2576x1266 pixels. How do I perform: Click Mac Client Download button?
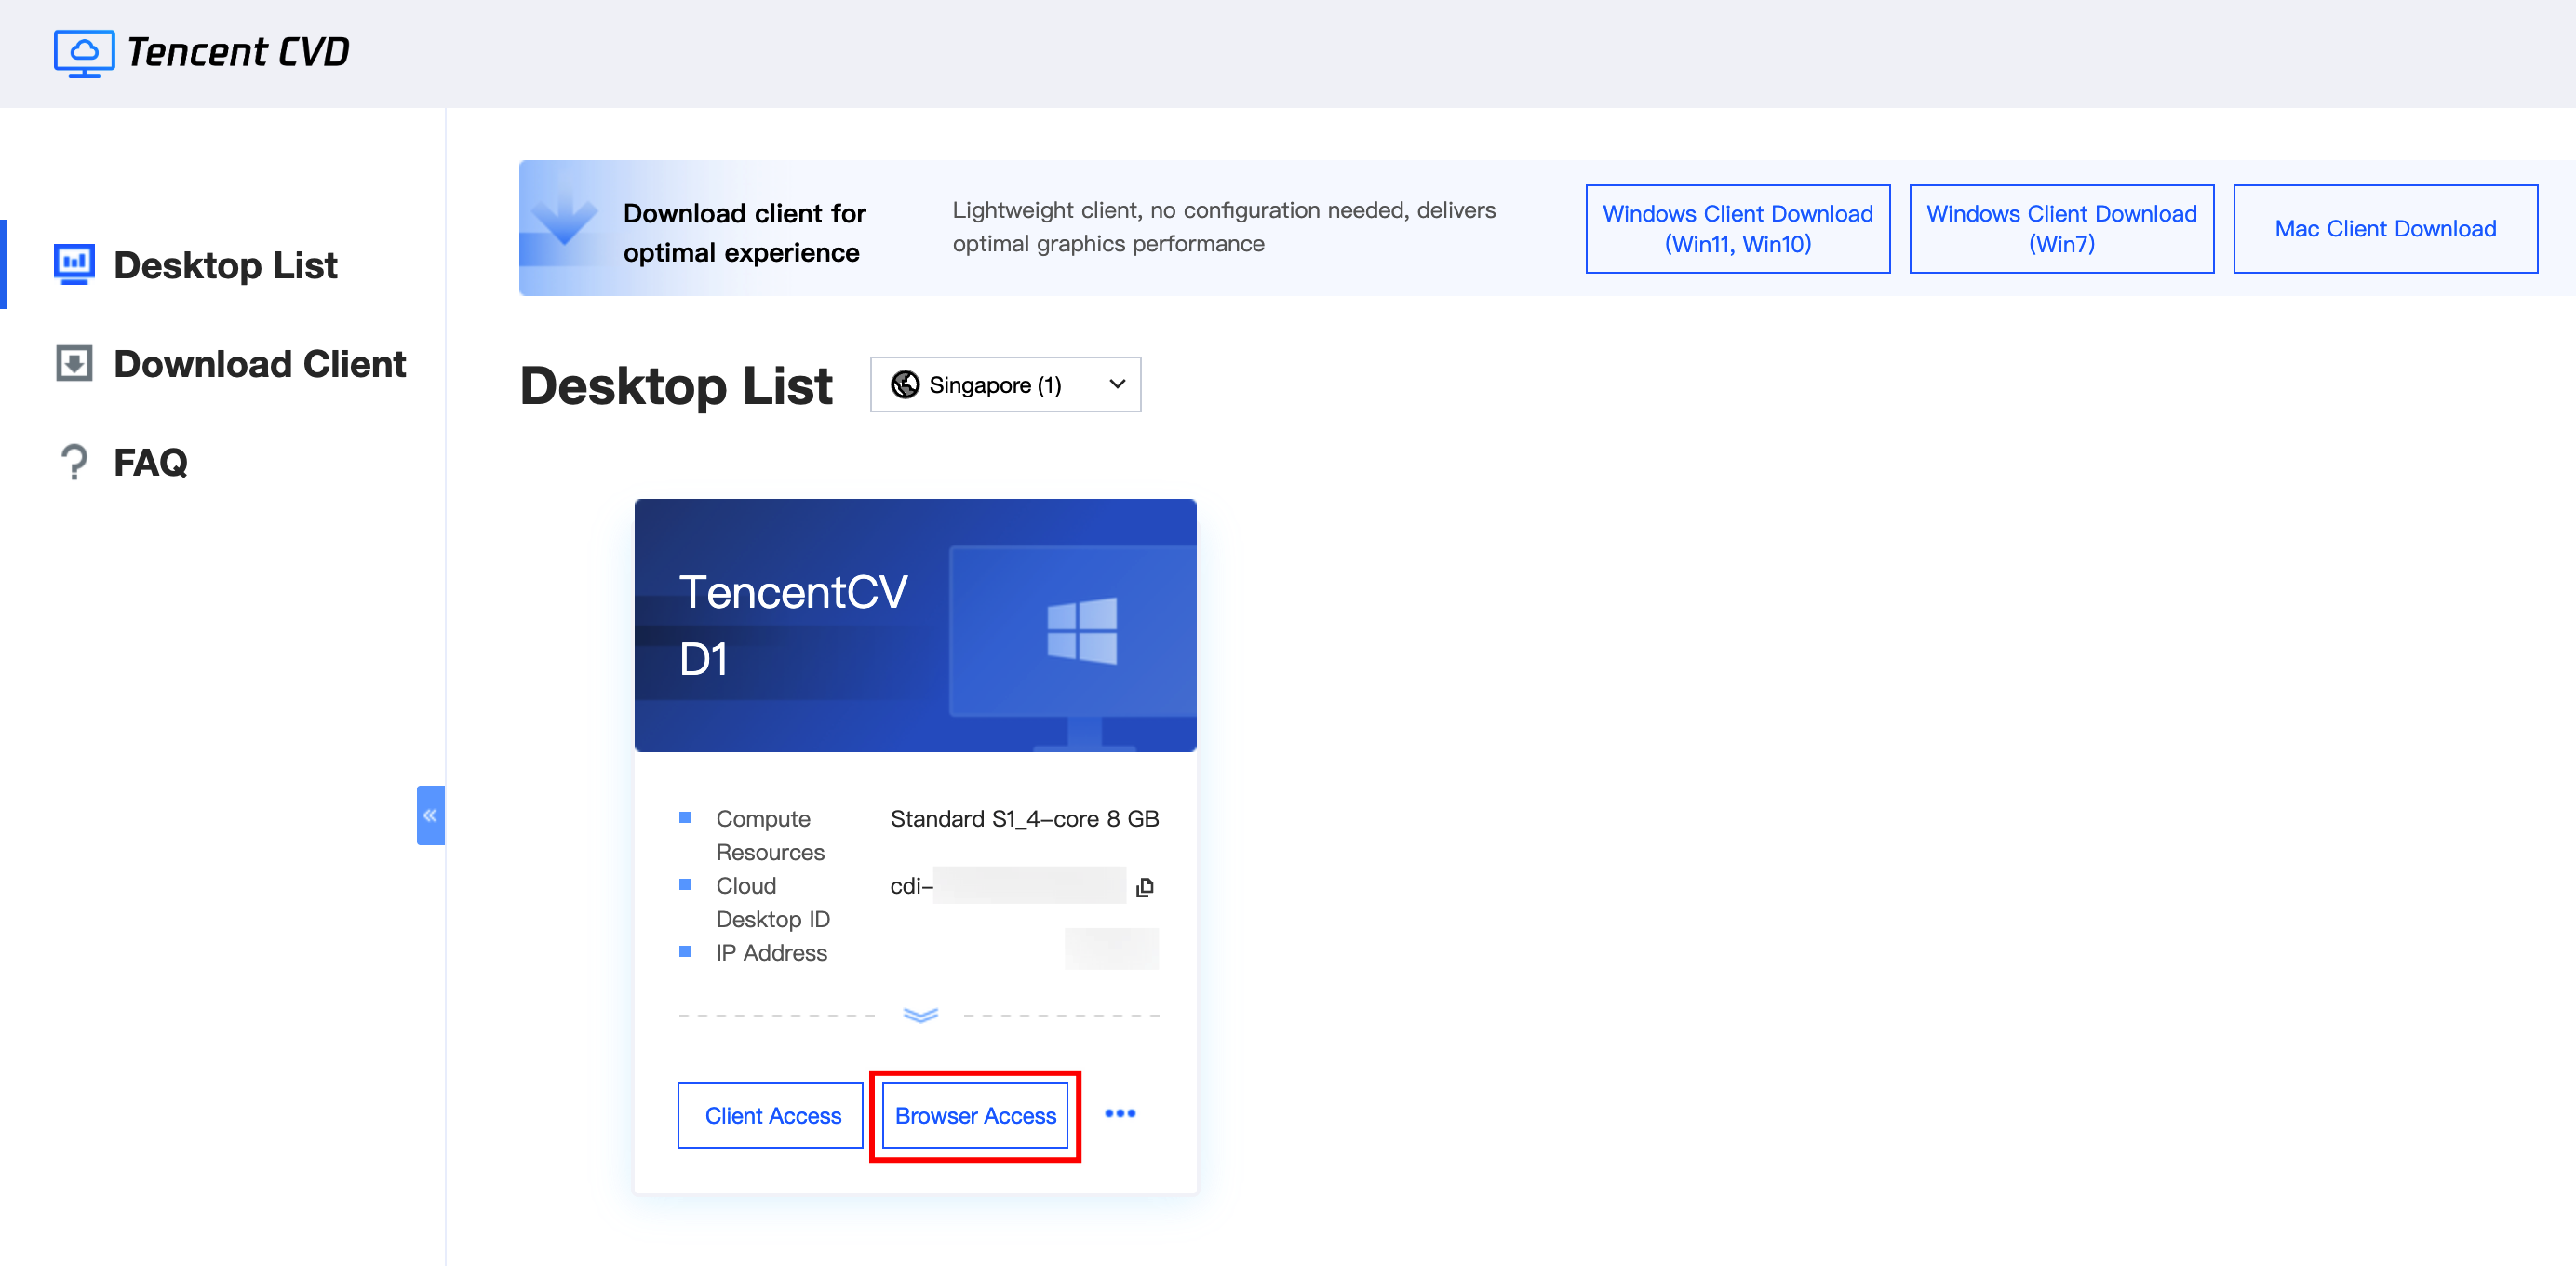click(x=2384, y=229)
